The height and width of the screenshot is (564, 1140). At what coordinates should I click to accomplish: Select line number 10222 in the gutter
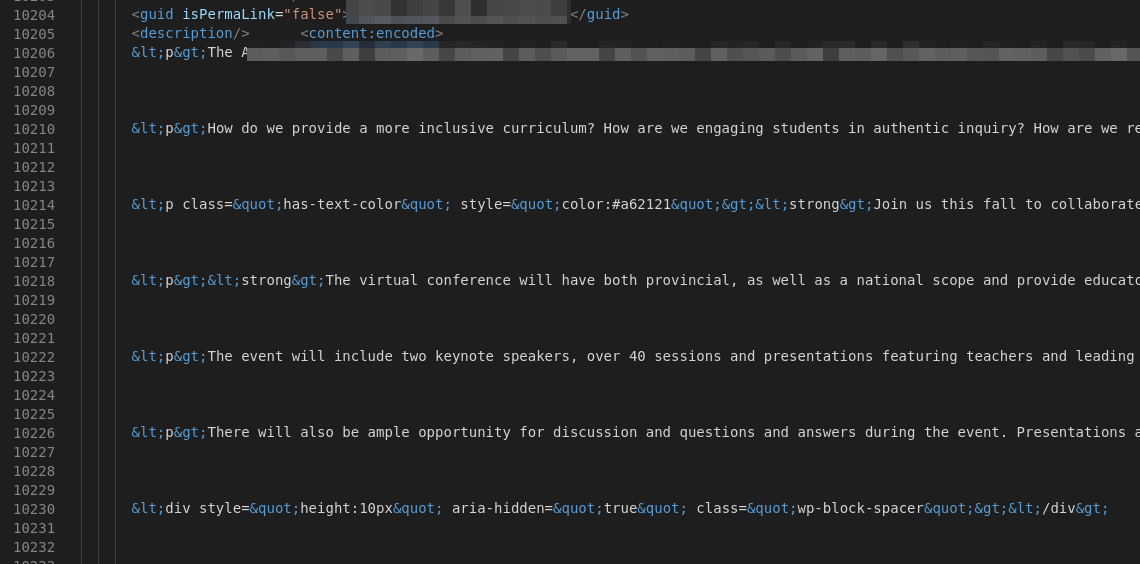coord(33,357)
